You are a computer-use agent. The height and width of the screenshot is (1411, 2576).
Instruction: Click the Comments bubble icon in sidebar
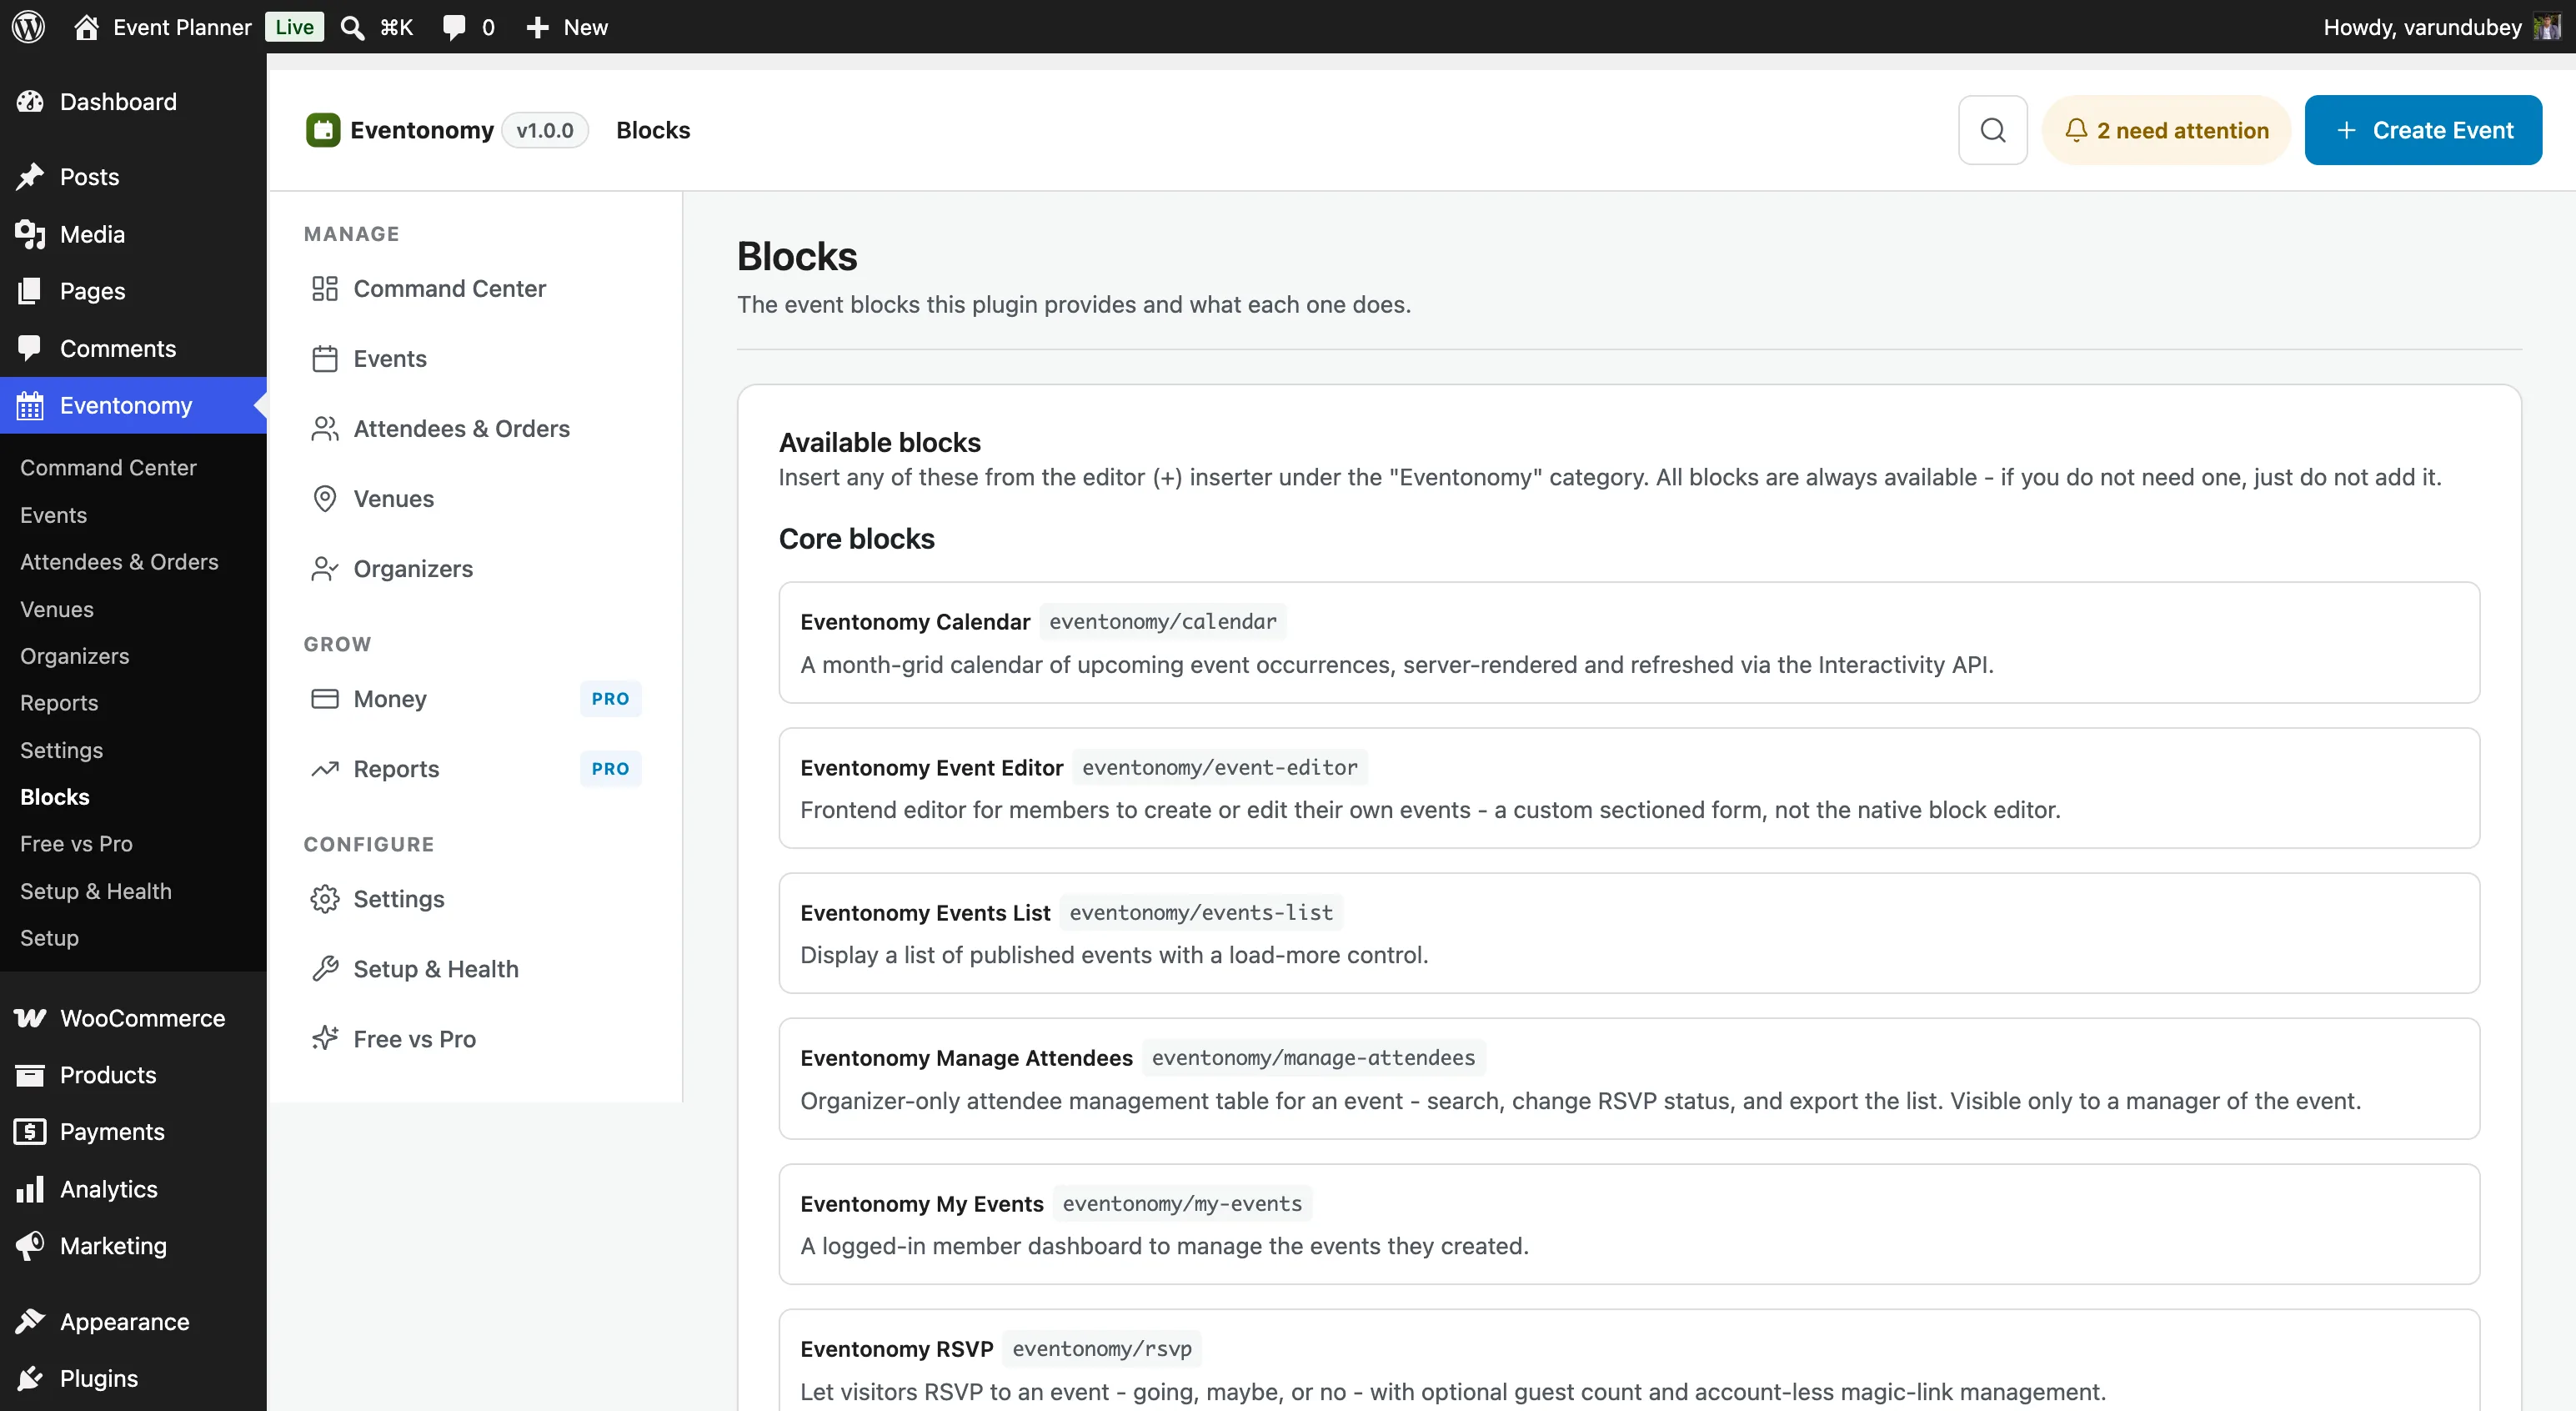(x=30, y=348)
